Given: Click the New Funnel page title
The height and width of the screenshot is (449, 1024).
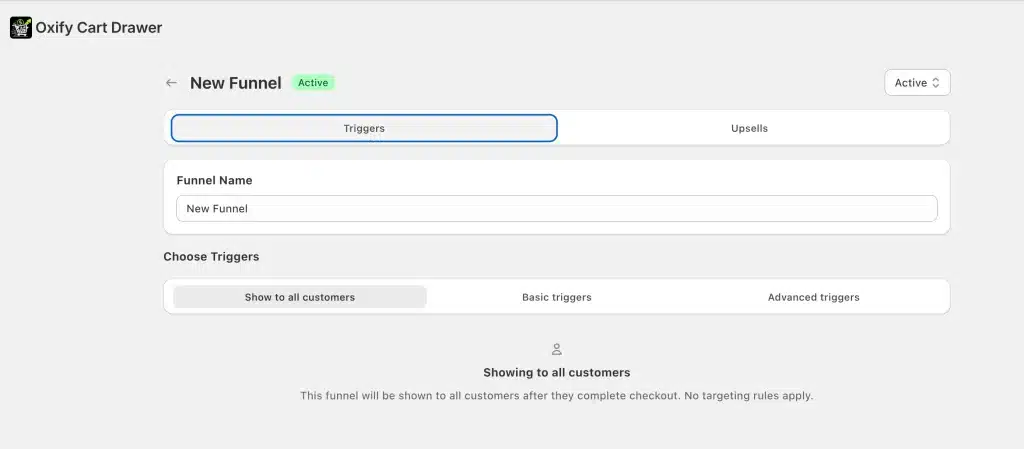Looking at the screenshot, I should [x=236, y=83].
